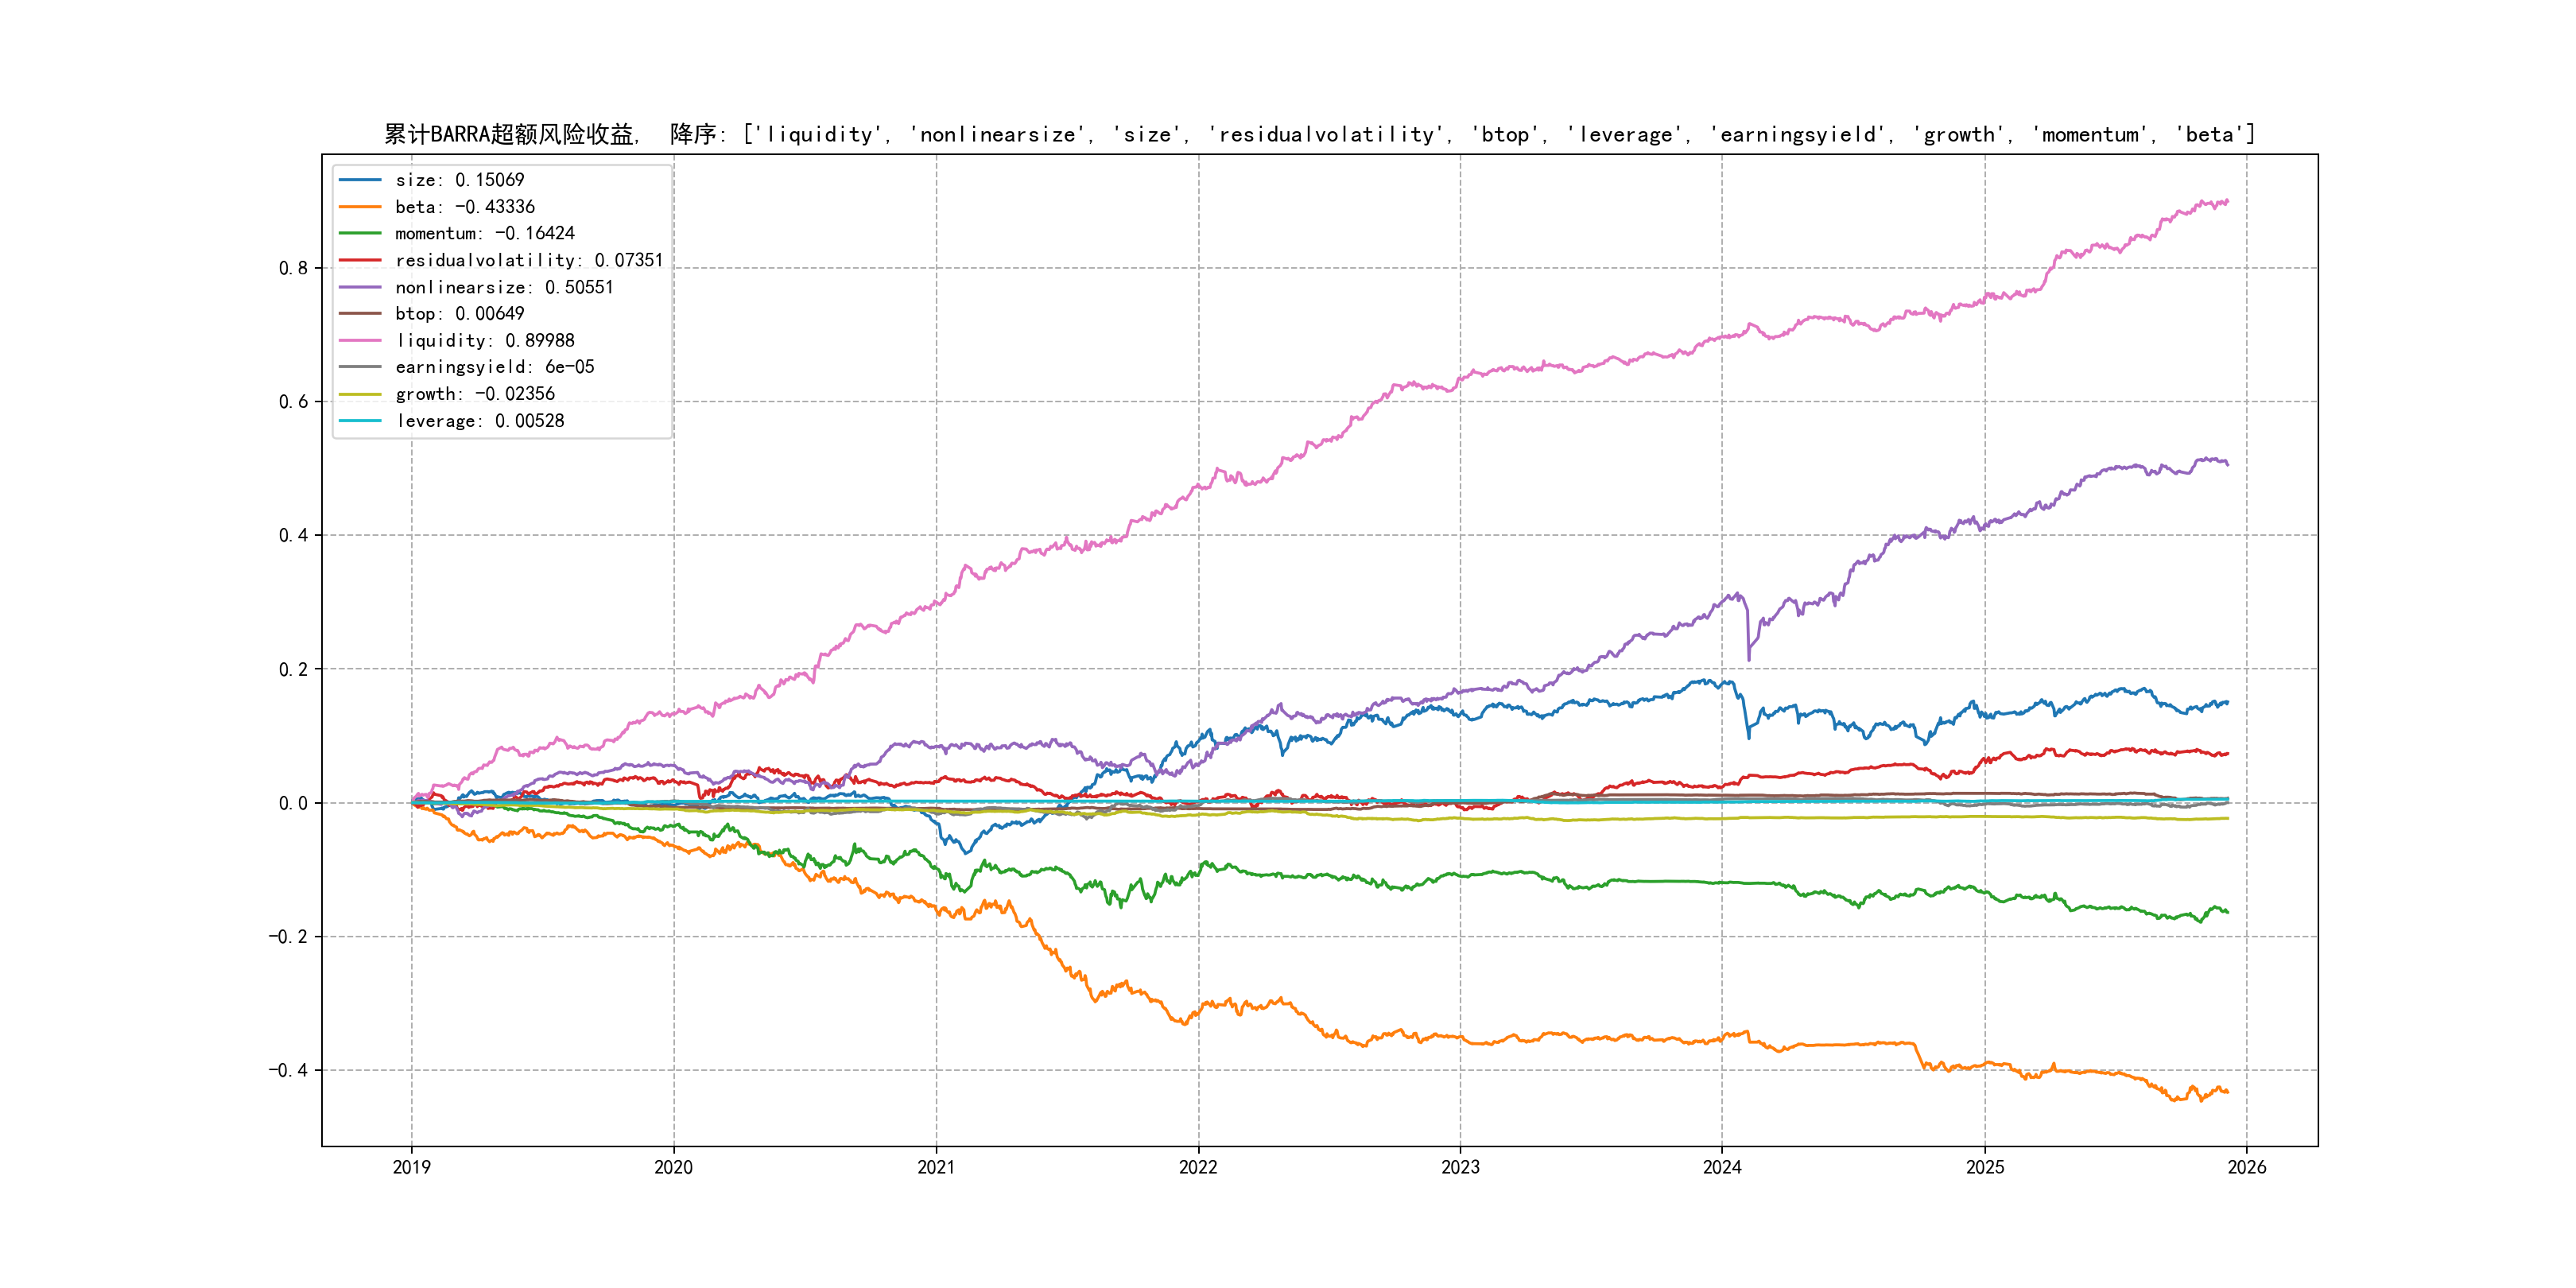Click the size legend label
Image resolution: width=2576 pixels, height=1288 pixels.
tap(459, 180)
